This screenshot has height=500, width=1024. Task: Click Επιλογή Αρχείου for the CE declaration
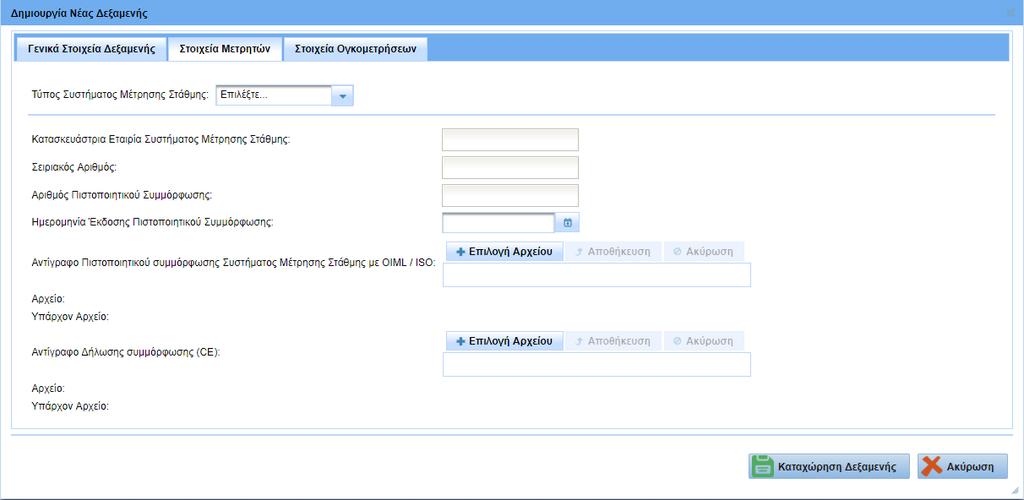[504, 341]
